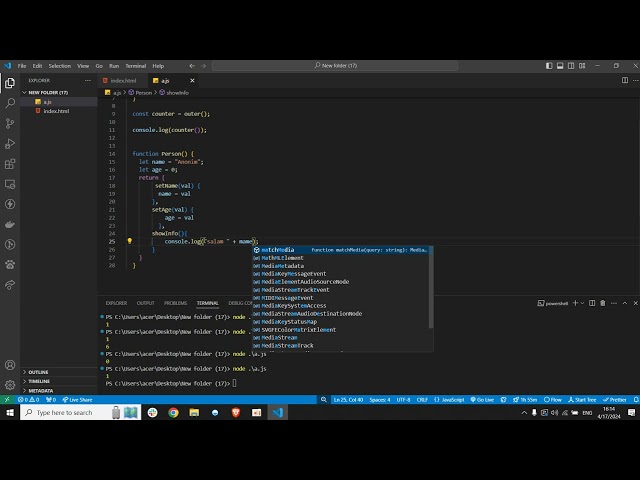Switch to the OUTPUT panel tab
The image size is (640, 480).
click(145, 303)
